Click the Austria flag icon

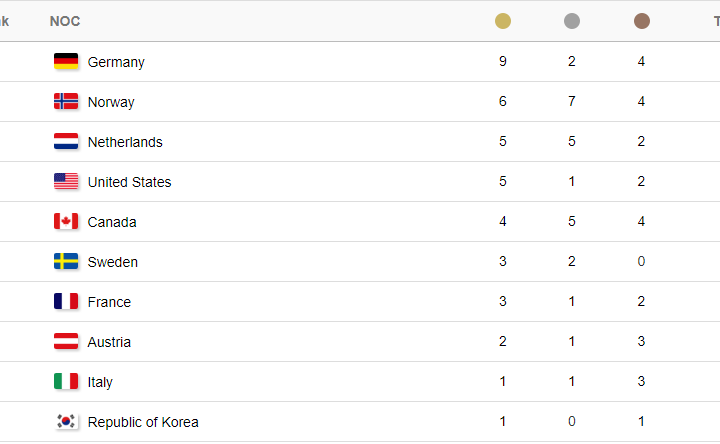[x=66, y=341]
